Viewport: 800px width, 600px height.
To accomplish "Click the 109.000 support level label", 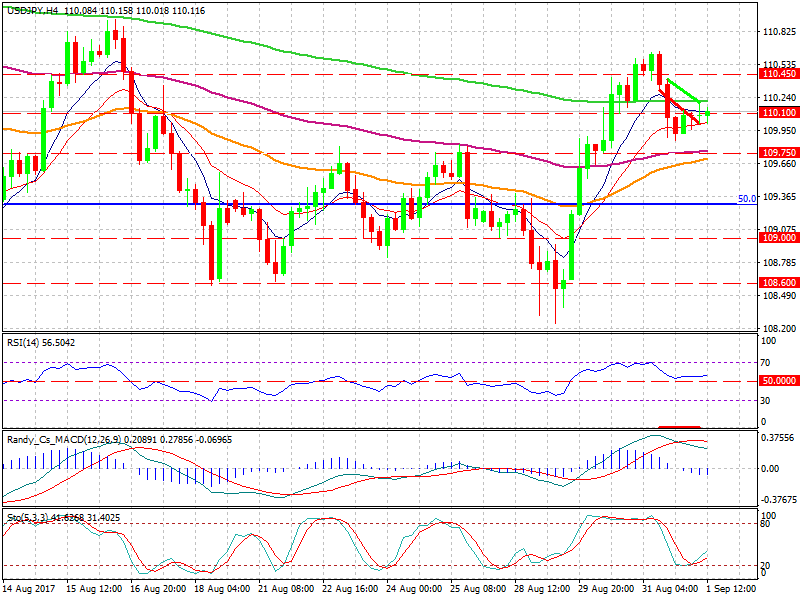I will point(778,238).
